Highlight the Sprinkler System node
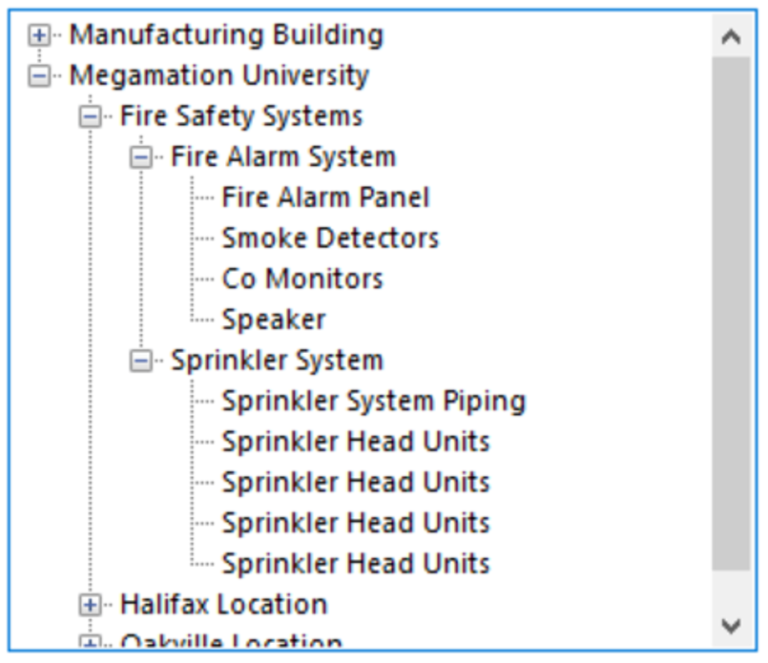The image size is (768, 663). click(x=277, y=361)
